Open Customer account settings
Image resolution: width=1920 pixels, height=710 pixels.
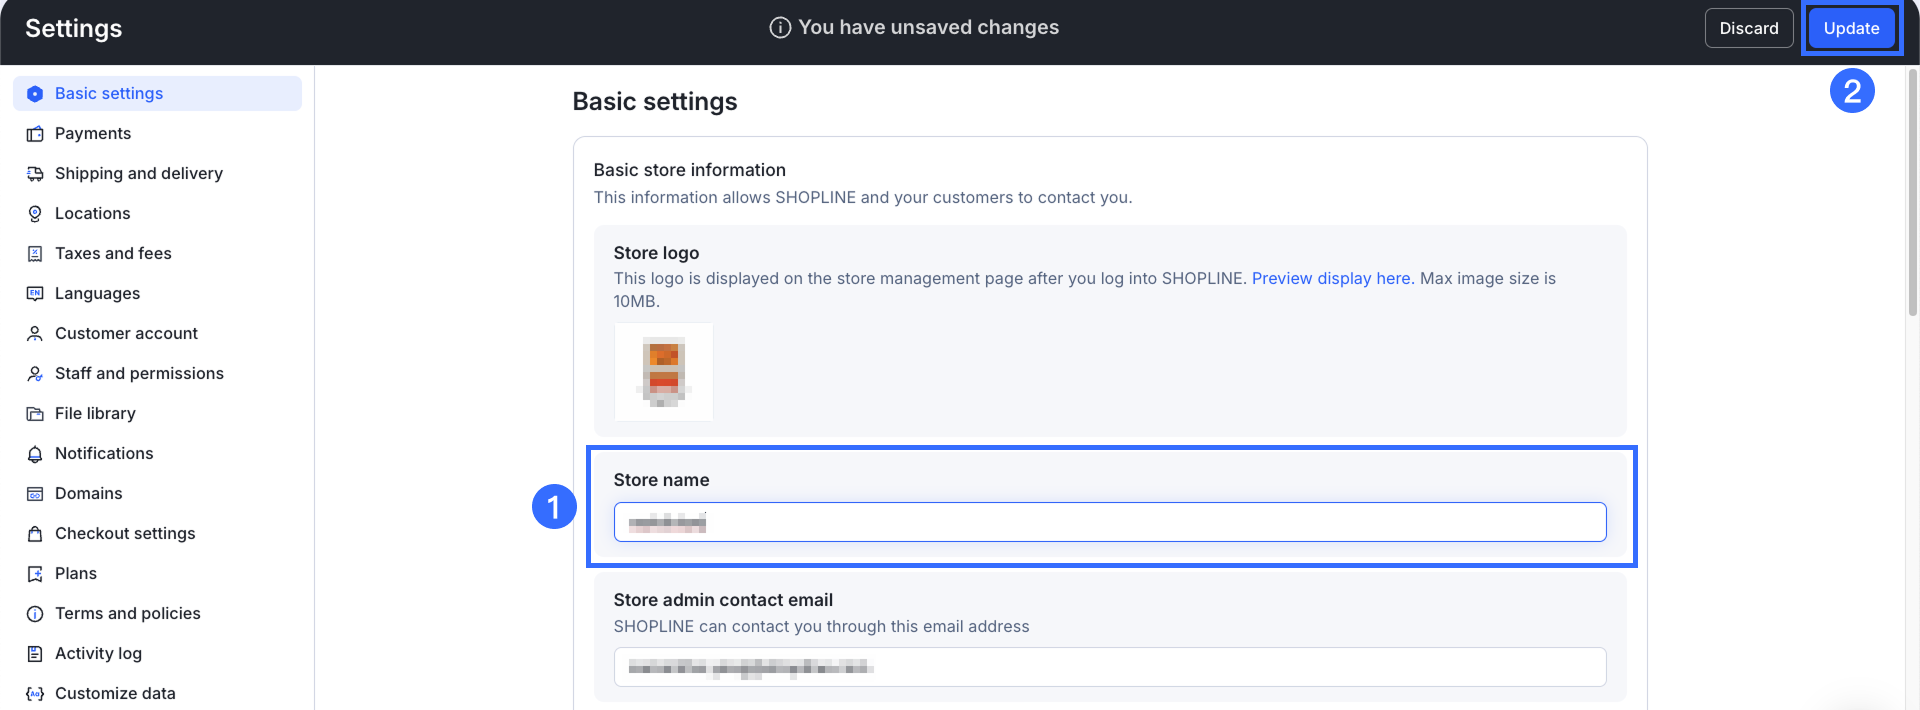(126, 334)
